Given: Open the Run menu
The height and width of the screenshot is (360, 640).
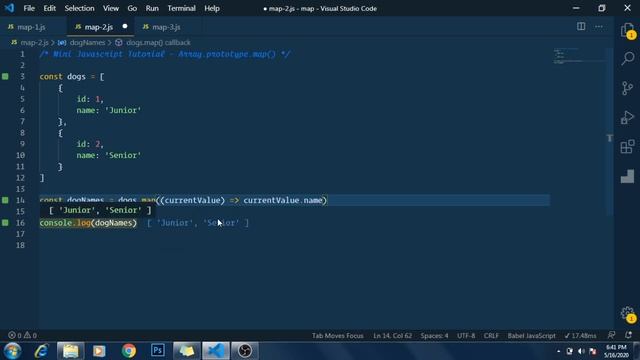Looking at the screenshot, I should pyautogui.click(x=152, y=8).
